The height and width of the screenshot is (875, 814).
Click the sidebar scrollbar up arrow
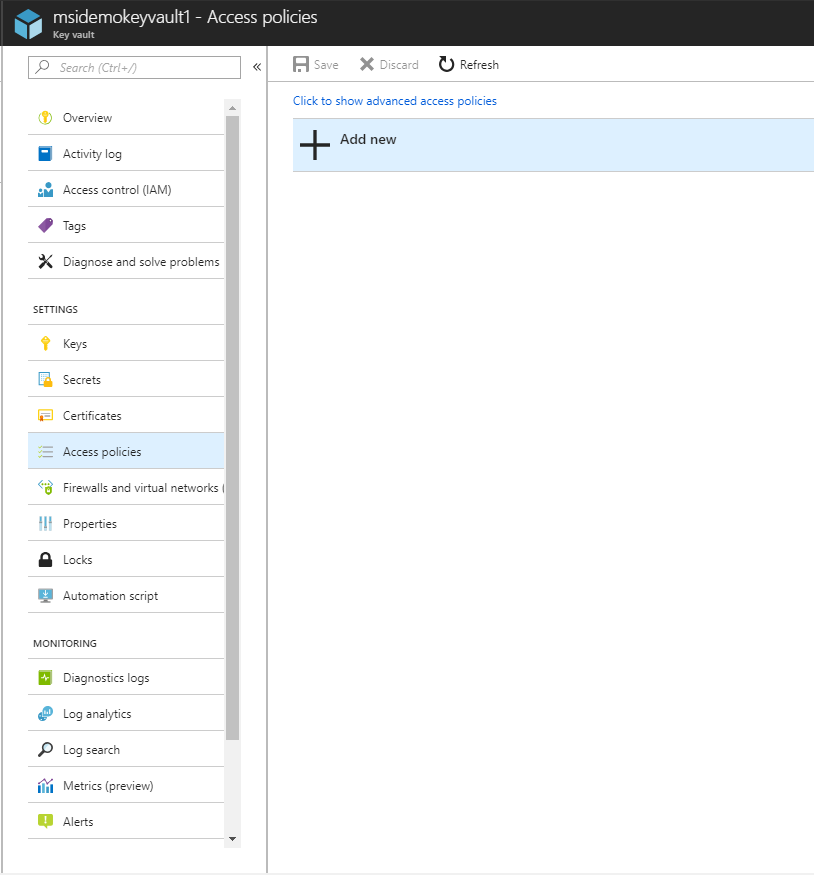point(233,108)
